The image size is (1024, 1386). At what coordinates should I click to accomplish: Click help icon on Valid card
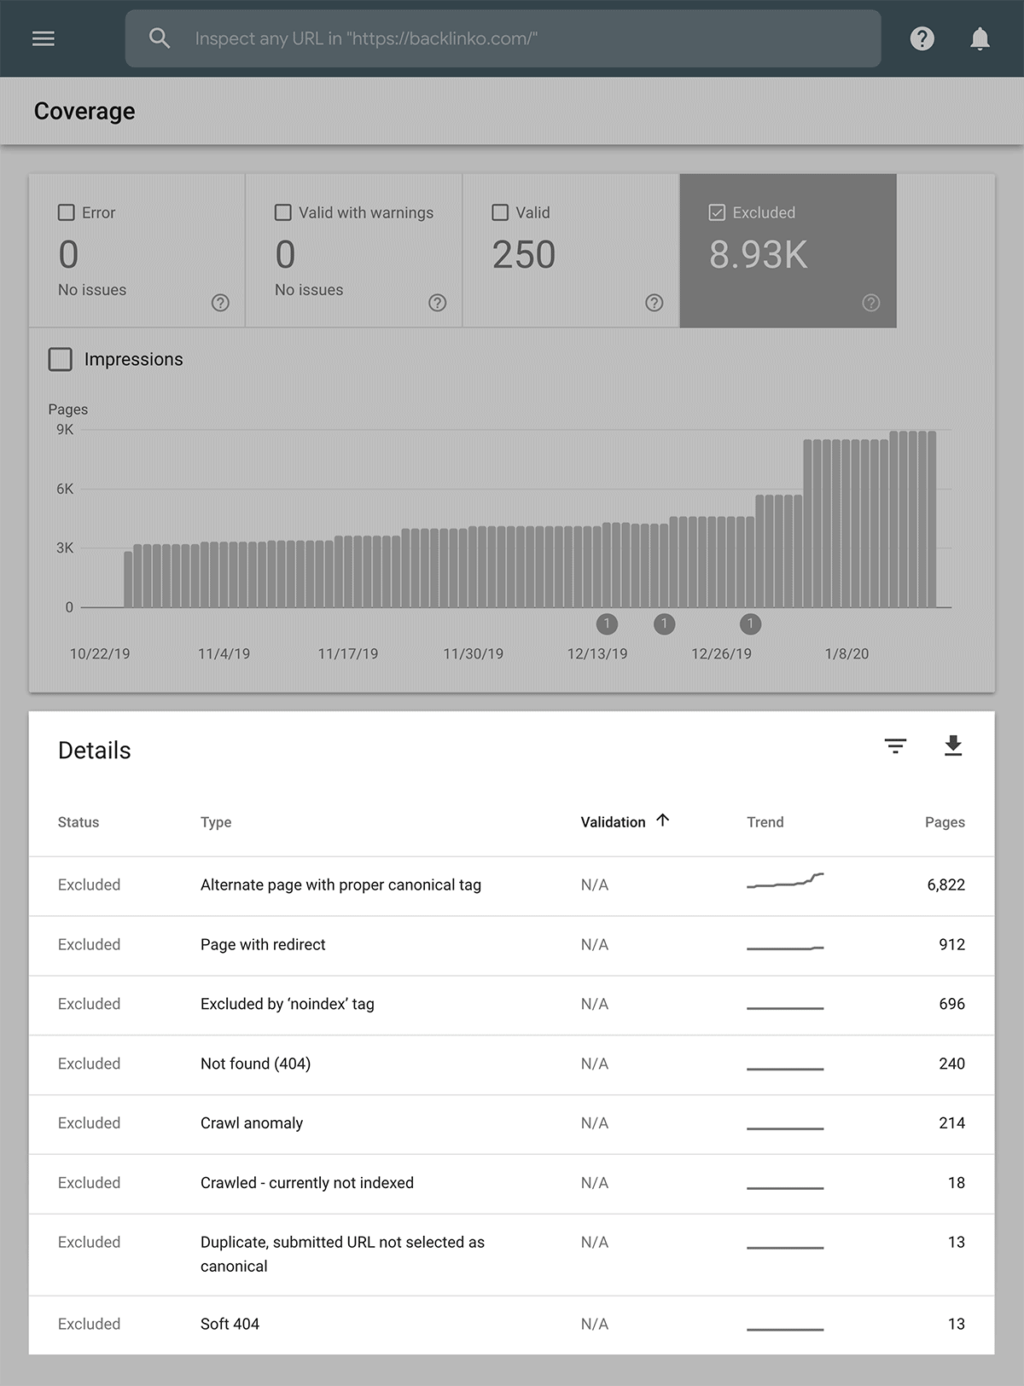(x=654, y=303)
